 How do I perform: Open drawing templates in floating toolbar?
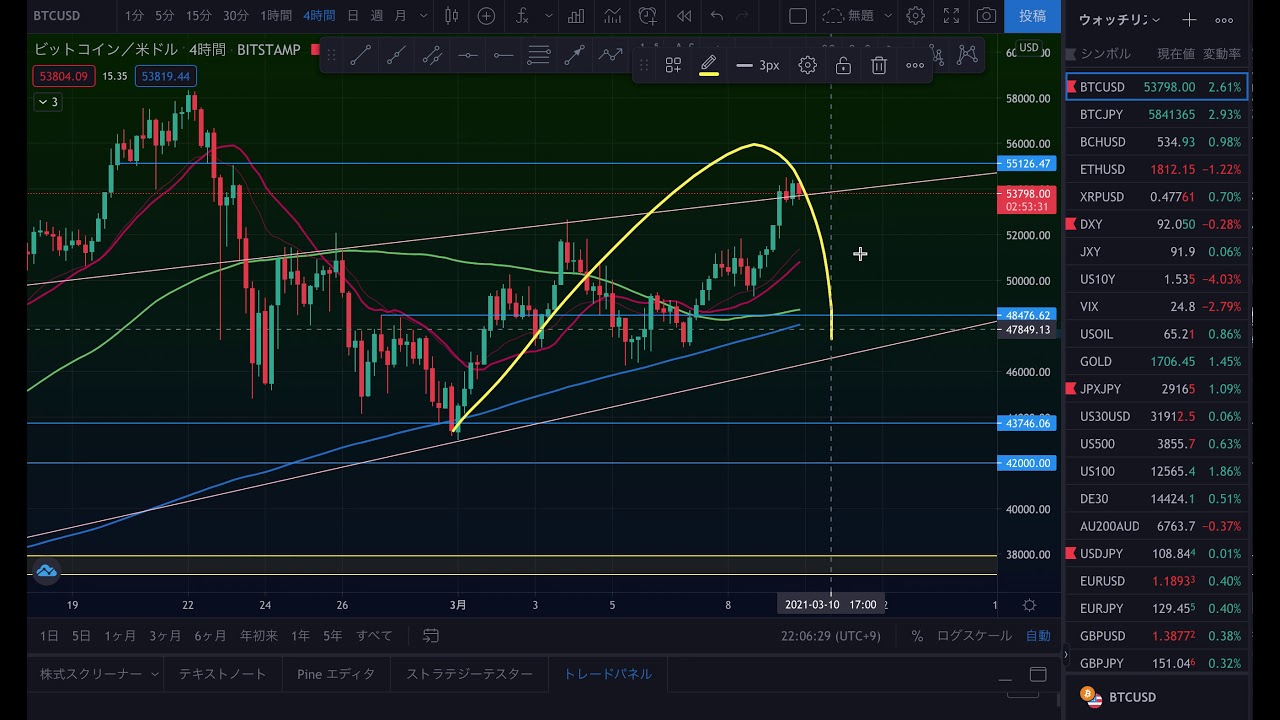[x=673, y=65]
